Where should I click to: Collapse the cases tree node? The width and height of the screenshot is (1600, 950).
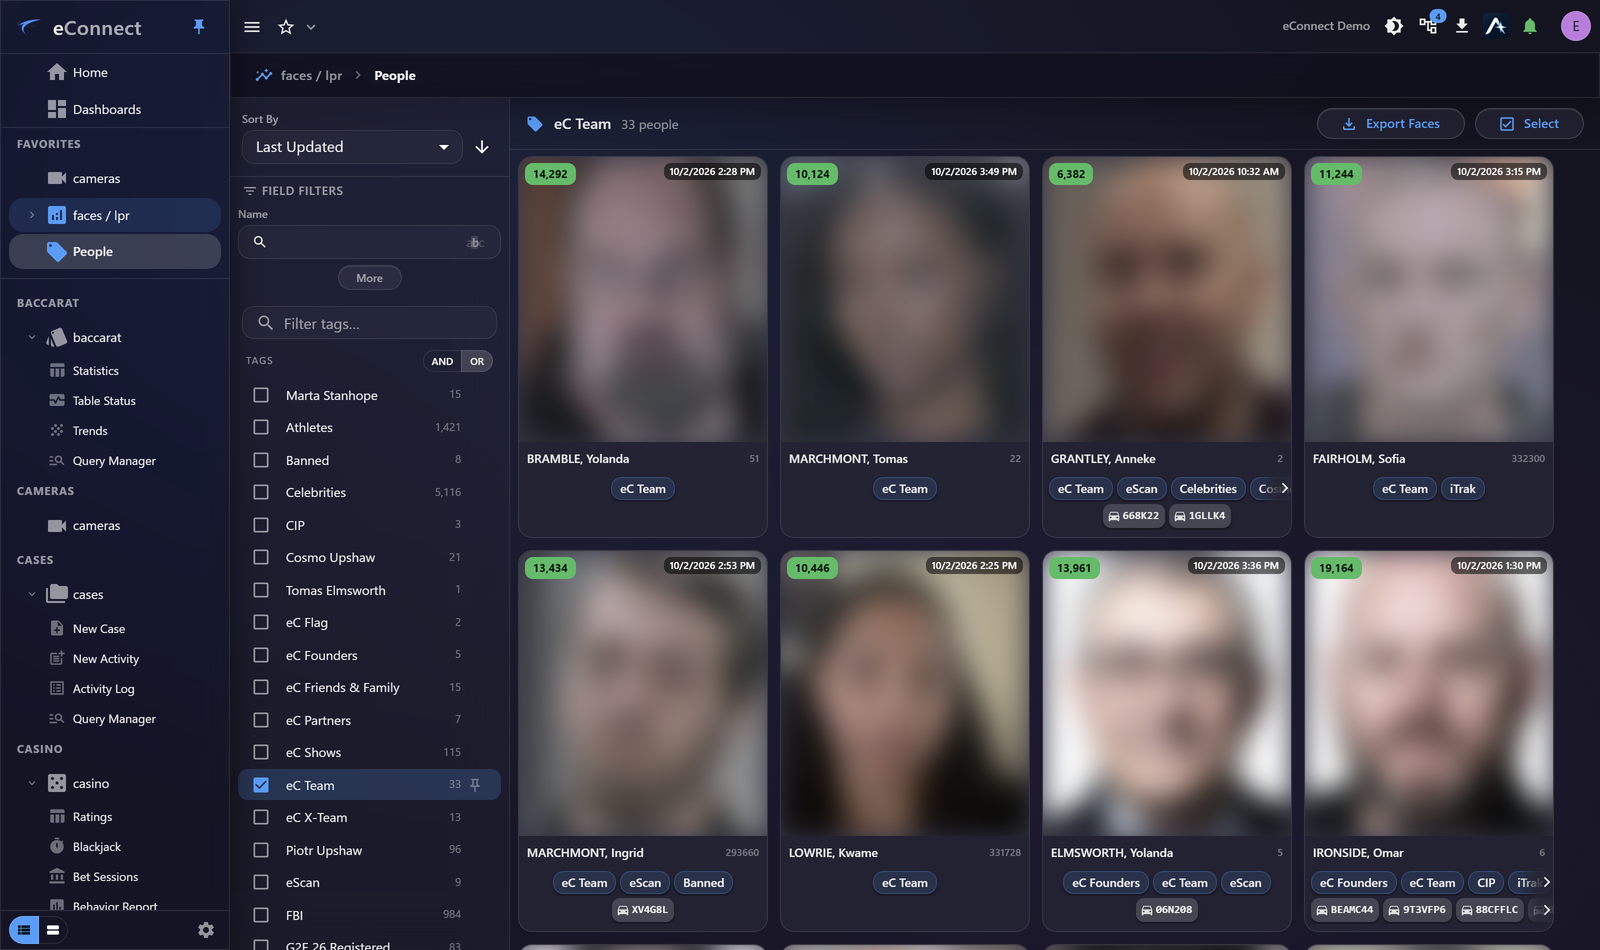pyautogui.click(x=32, y=594)
